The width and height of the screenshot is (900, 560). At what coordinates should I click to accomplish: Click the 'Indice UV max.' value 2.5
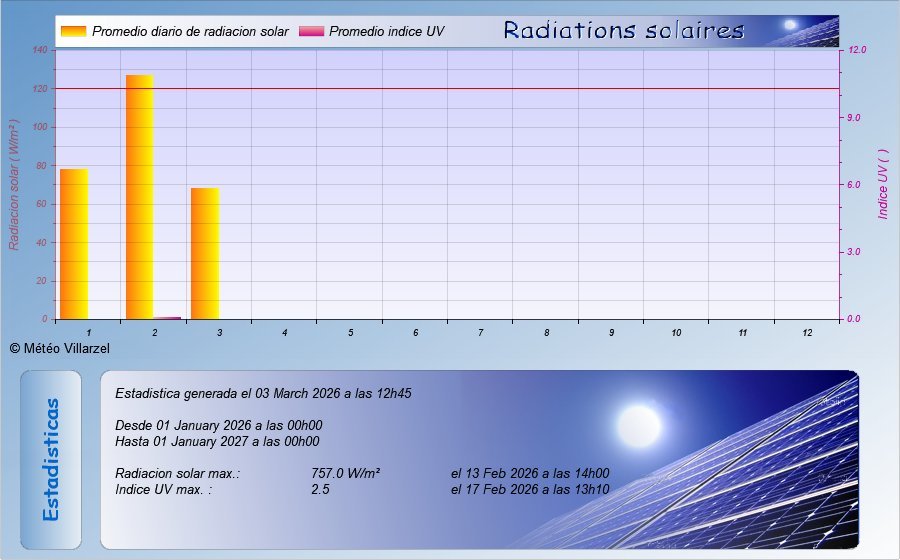coord(320,490)
